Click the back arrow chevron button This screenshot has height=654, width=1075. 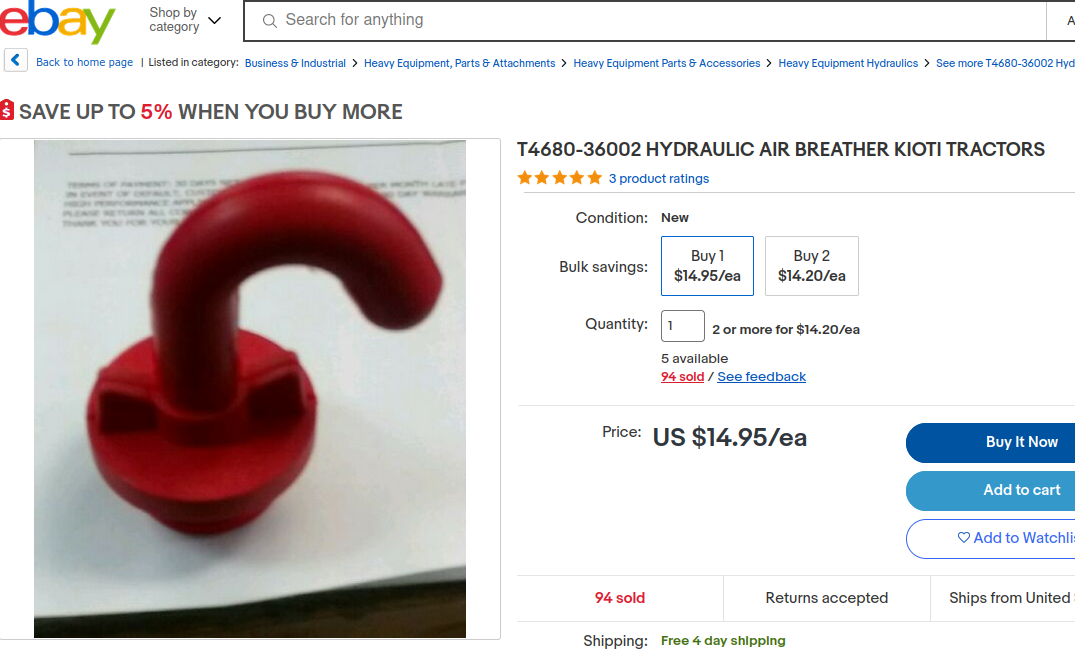16,60
